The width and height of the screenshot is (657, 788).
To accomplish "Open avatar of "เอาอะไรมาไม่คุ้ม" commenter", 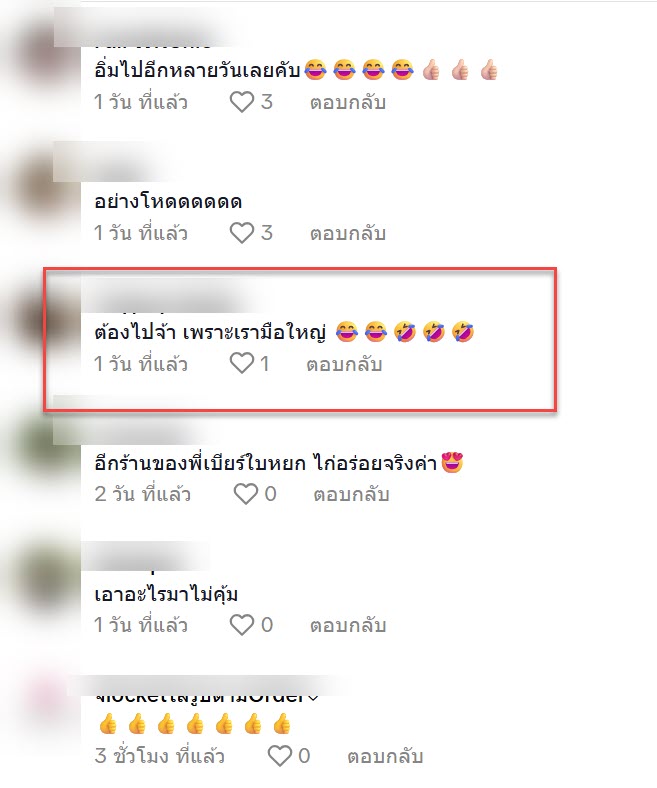I will point(40,575).
